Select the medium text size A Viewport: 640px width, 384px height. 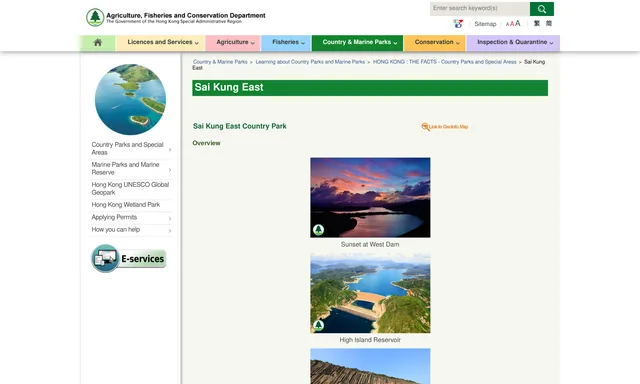(x=512, y=24)
